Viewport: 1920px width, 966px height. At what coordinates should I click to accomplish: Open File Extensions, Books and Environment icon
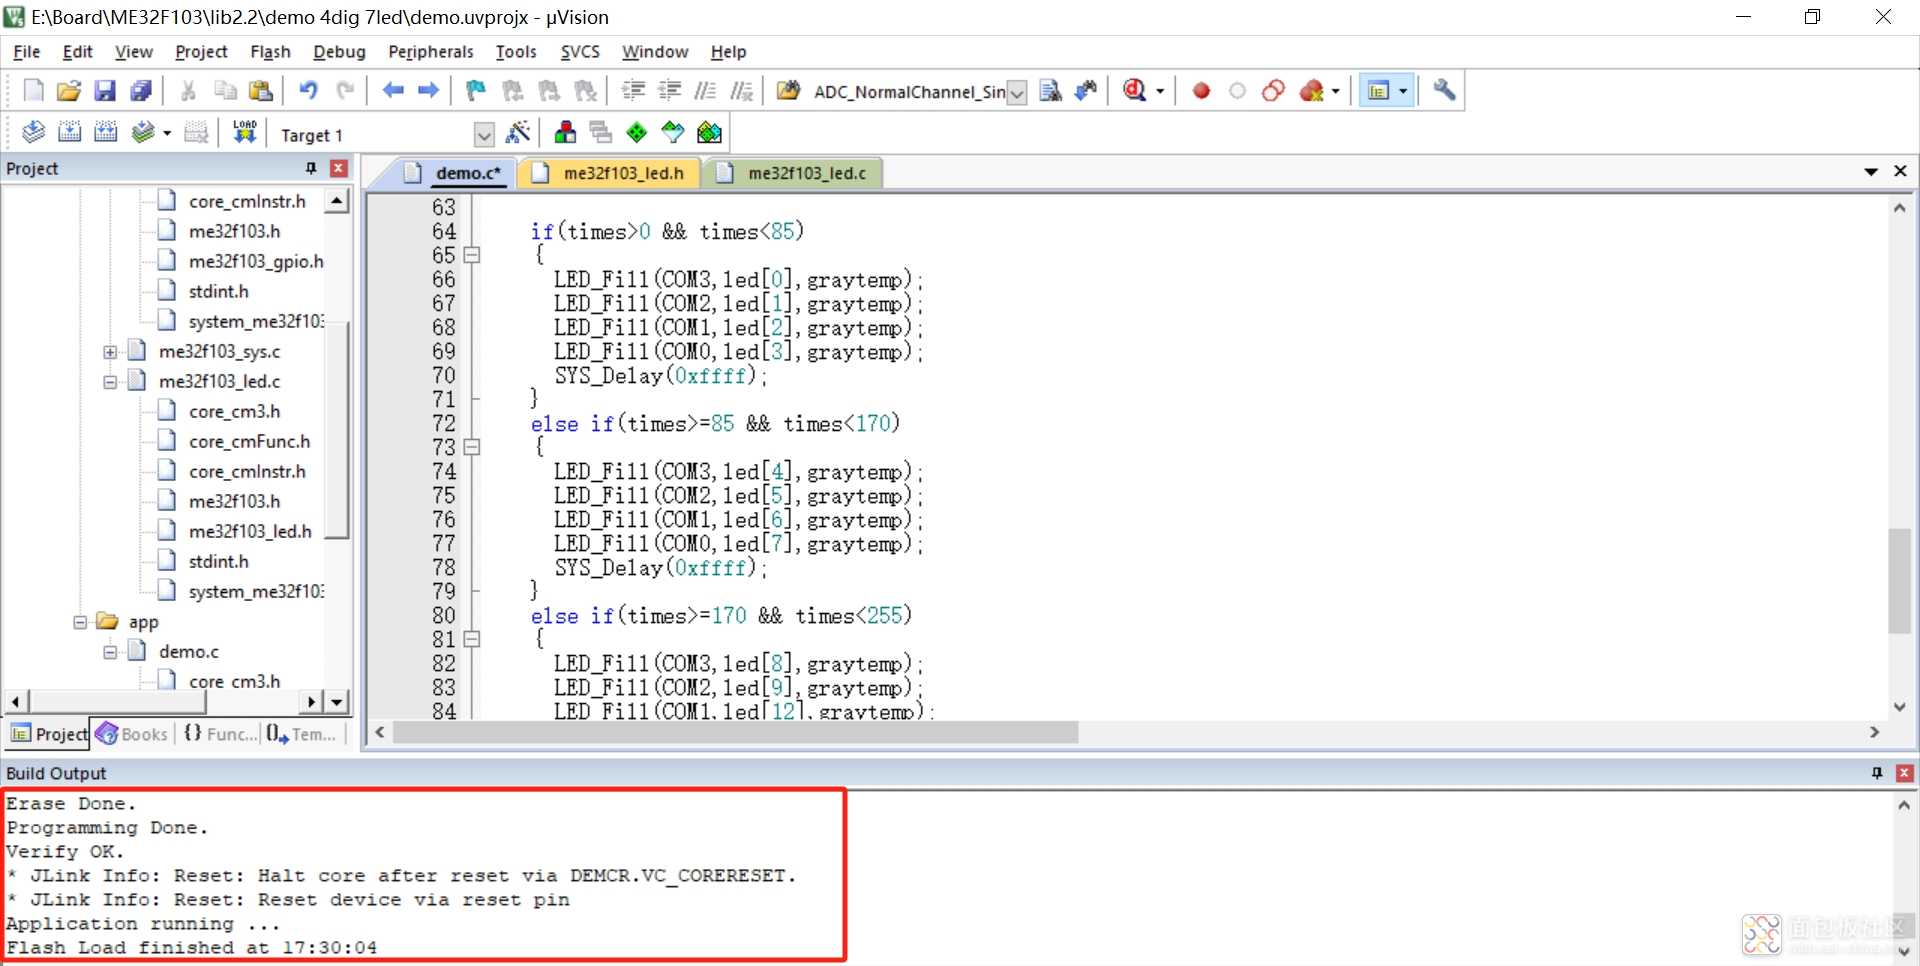[565, 132]
